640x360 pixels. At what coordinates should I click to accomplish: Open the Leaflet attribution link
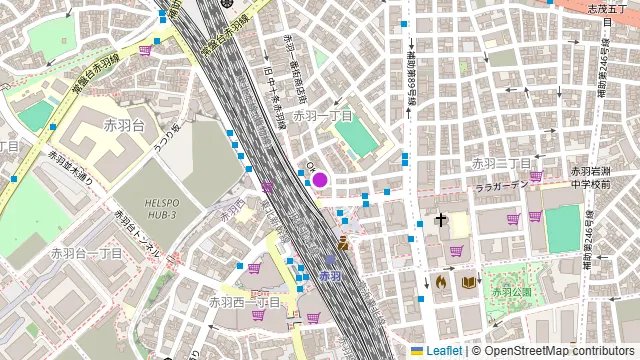pos(444,351)
